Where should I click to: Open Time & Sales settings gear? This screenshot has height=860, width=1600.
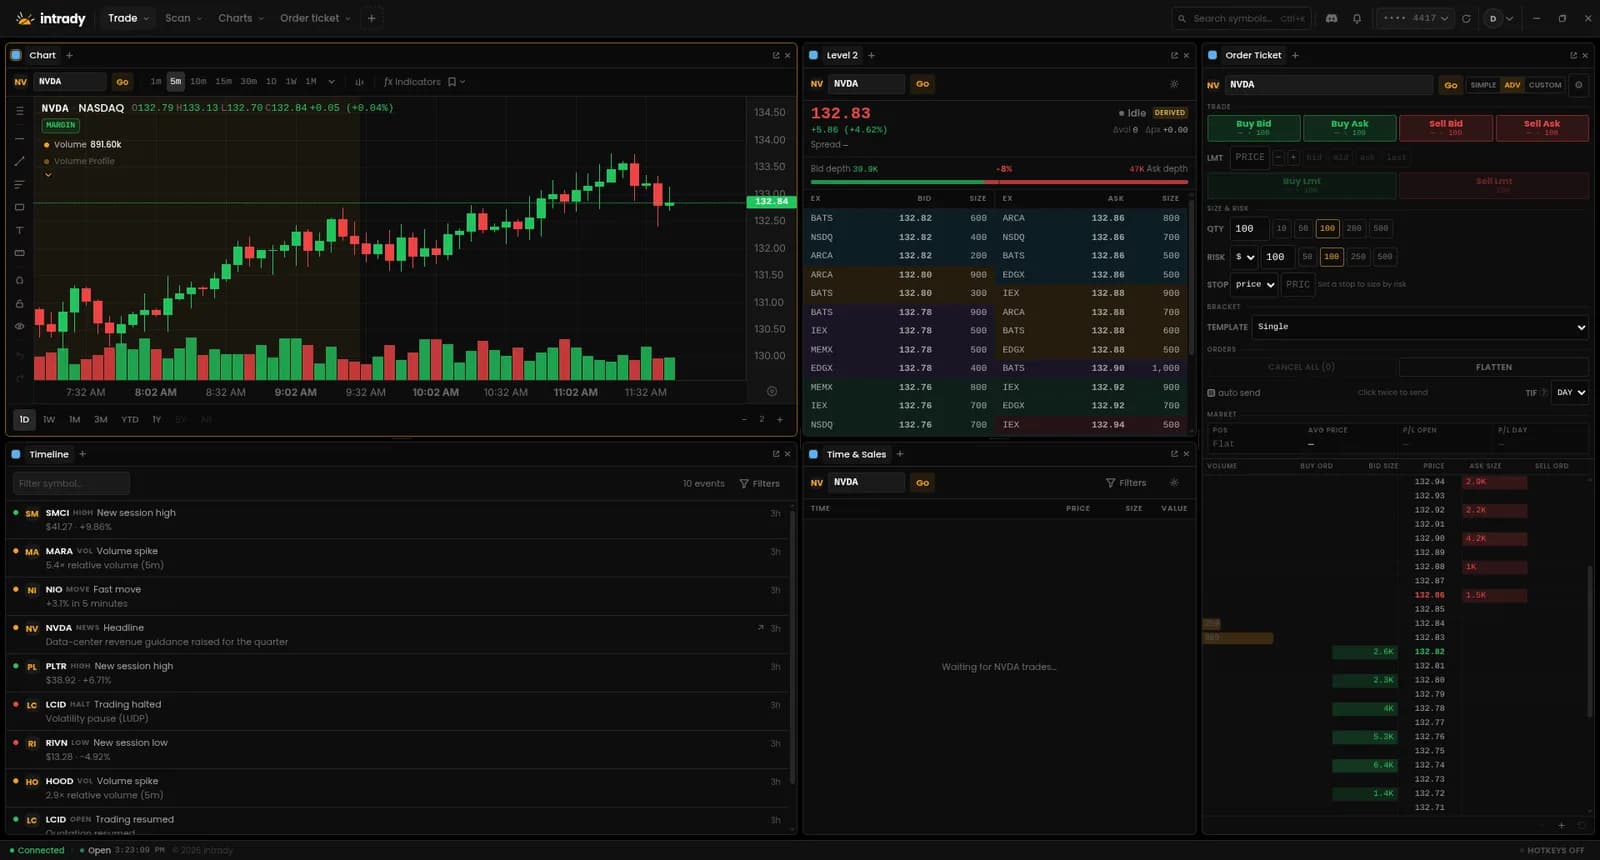tap(1174, 483)
